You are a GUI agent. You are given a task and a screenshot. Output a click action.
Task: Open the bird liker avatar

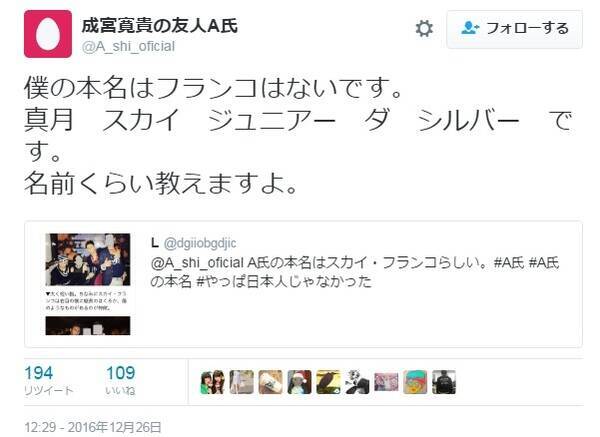pyautogui.click(x=328, y=382)
